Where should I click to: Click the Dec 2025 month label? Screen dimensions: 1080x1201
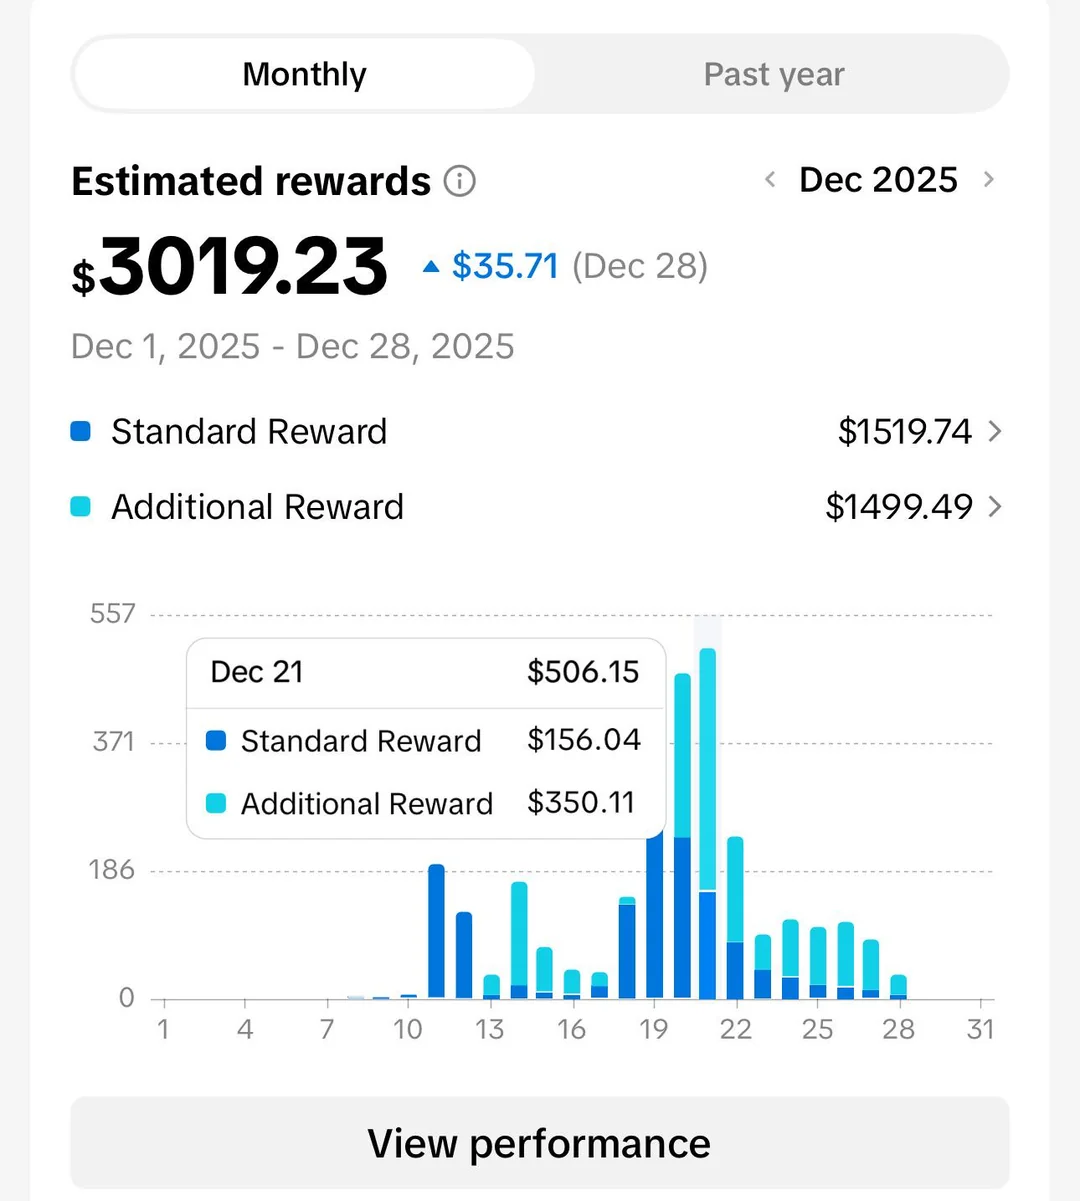tap(878, 180)
